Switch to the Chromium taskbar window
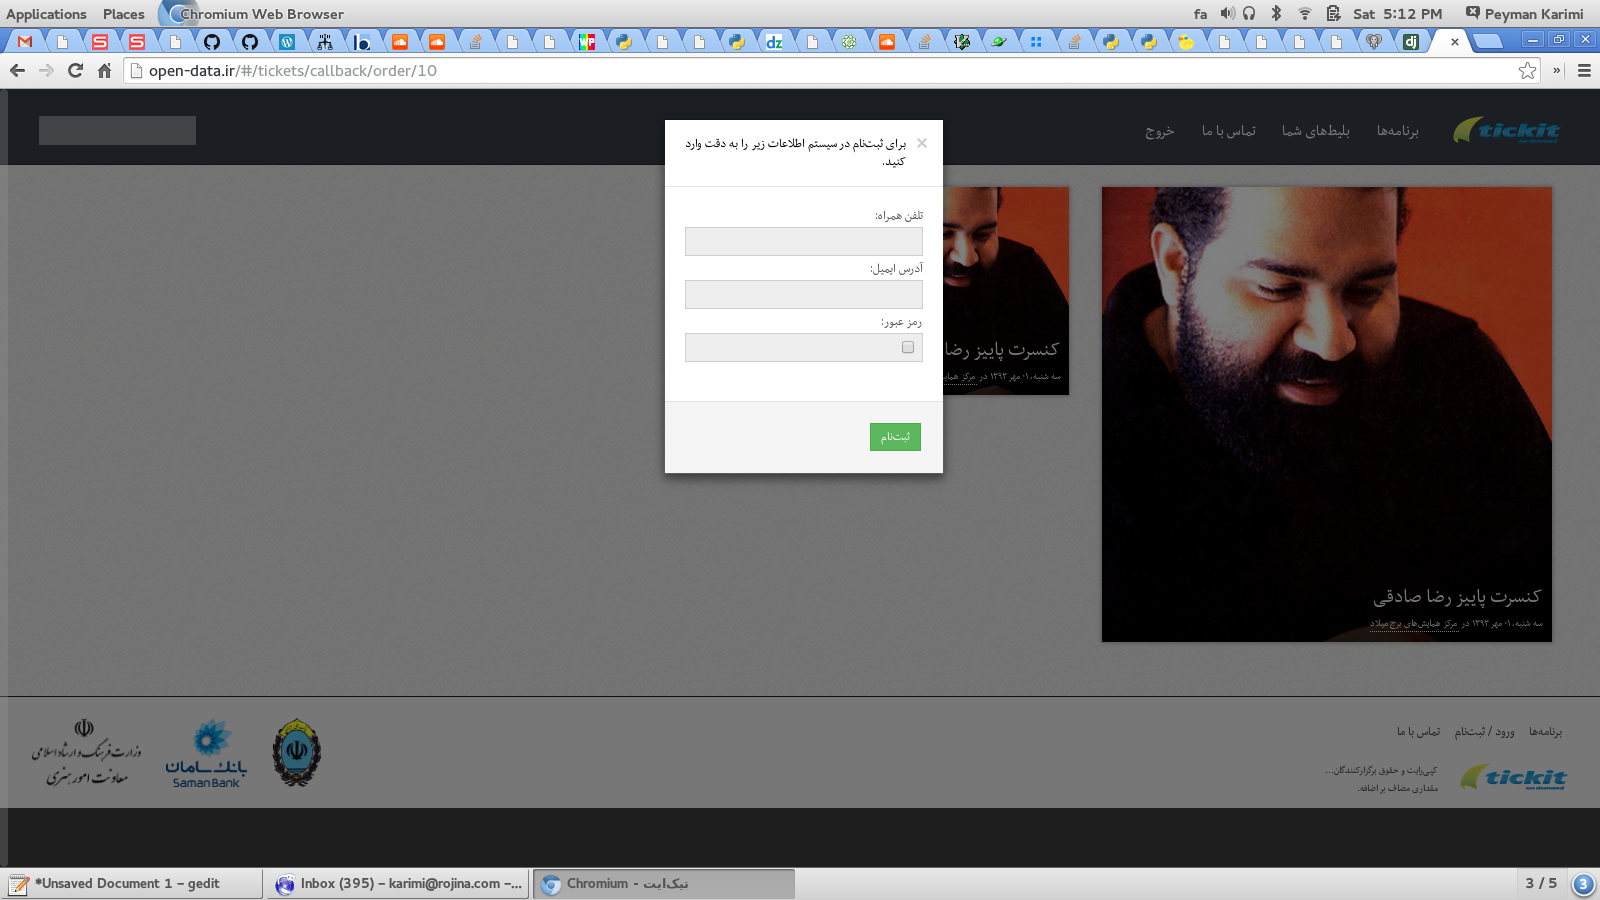This screenshot has height=900, width=1600. pos(664,884)
